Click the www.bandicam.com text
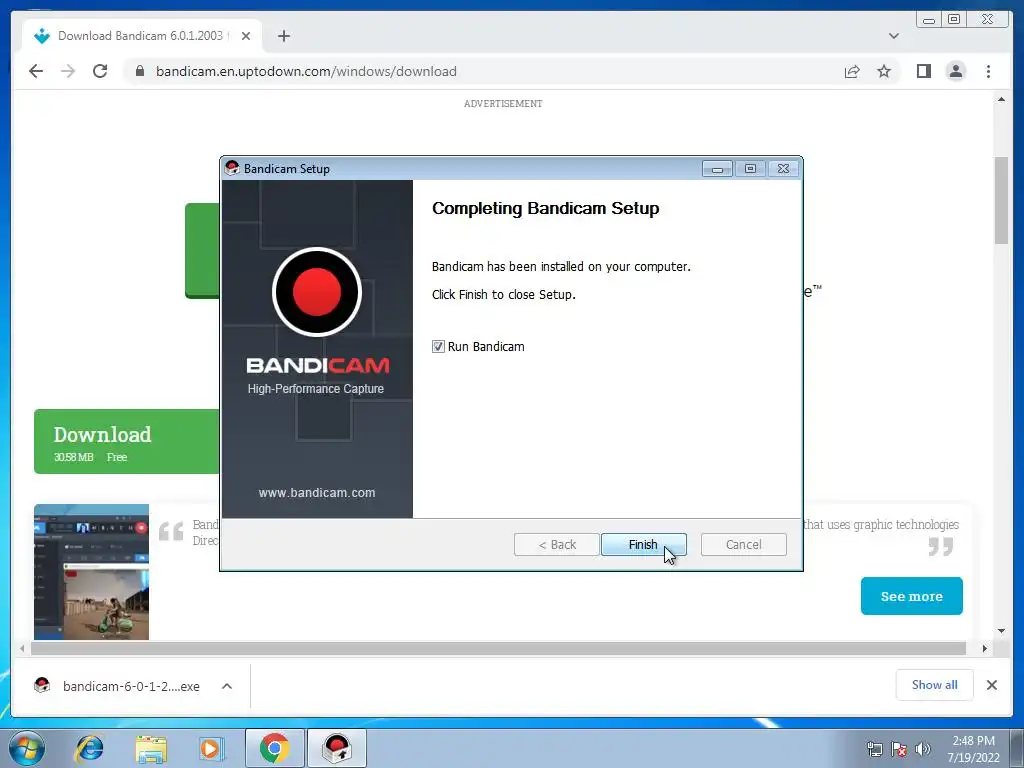 317,492
